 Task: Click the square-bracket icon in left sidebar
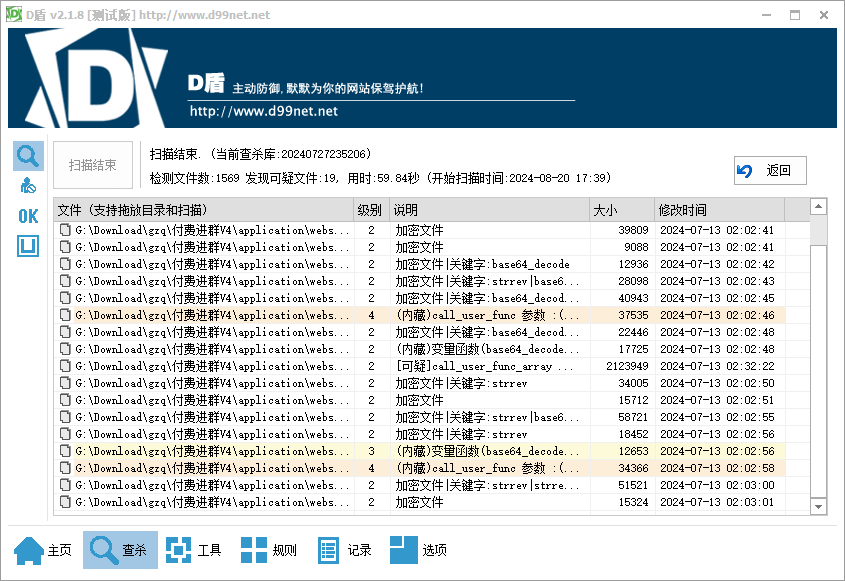click(x=28, y=246)
